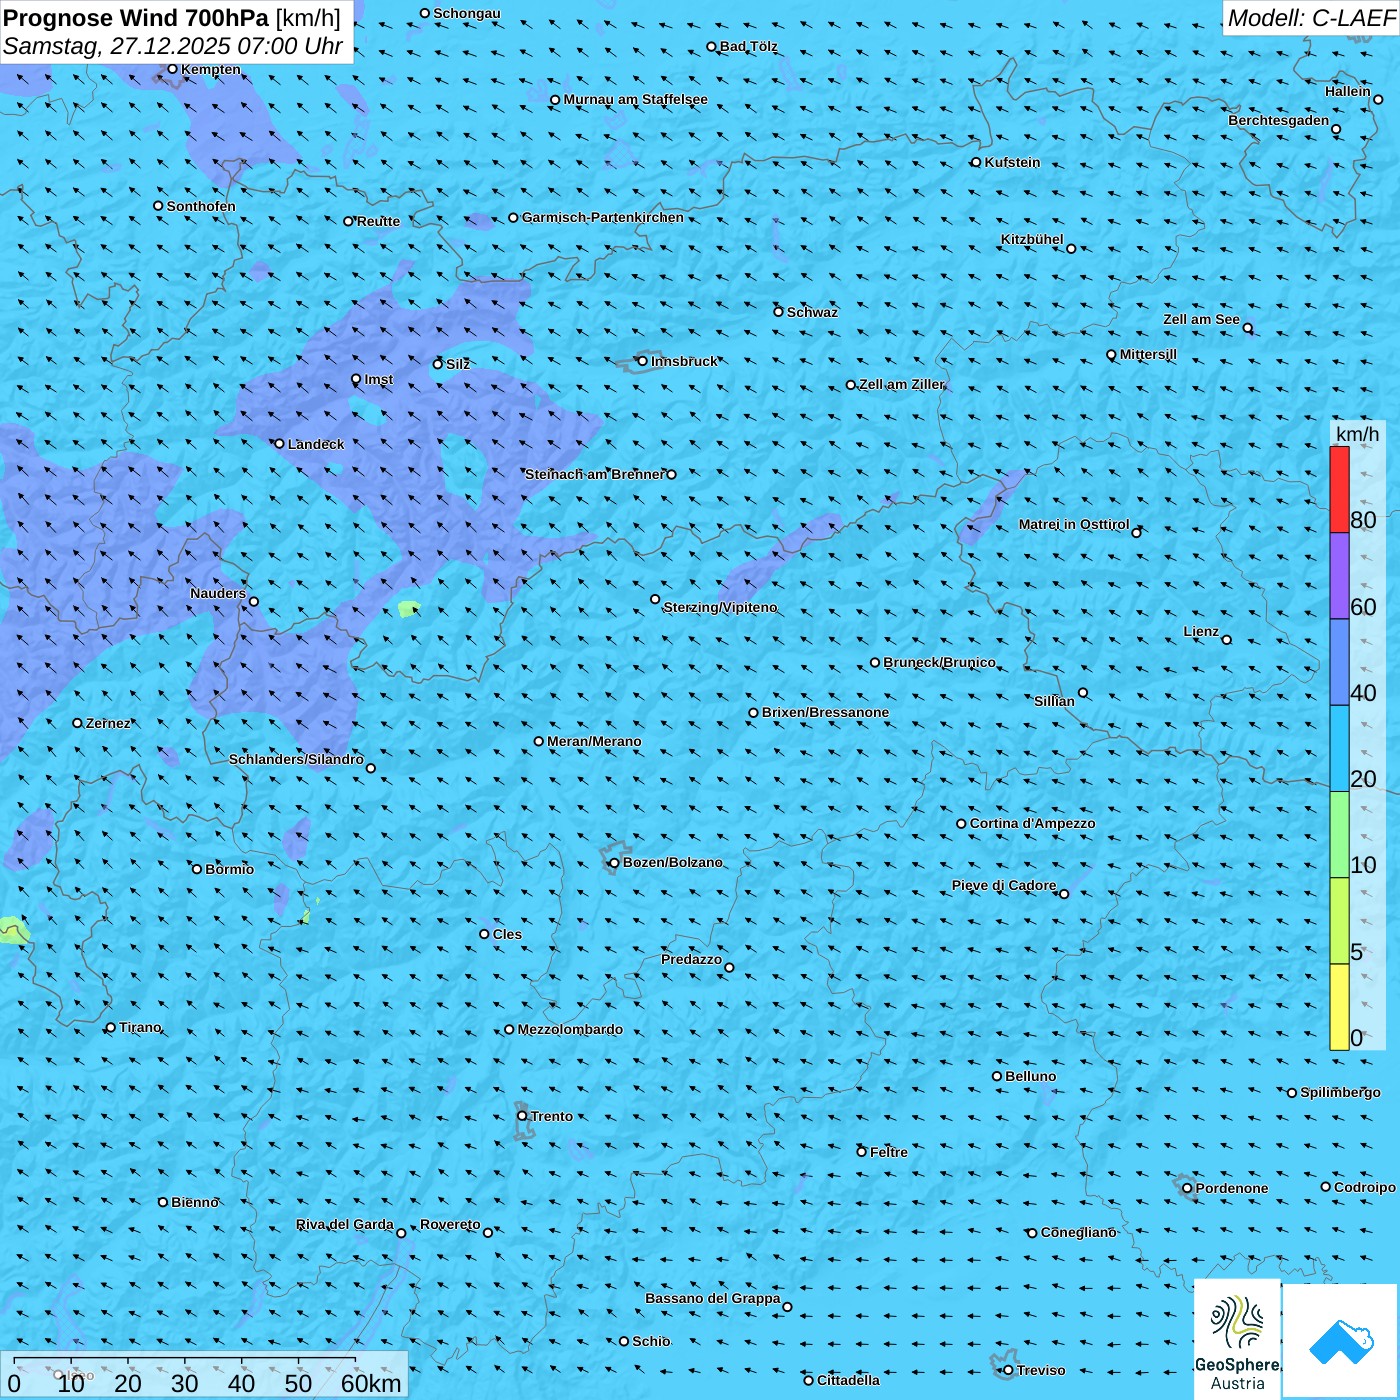This screenshot has width=1400, height=1400.
Task: Click the Schwaz location dot
Action: coord(778,312)
